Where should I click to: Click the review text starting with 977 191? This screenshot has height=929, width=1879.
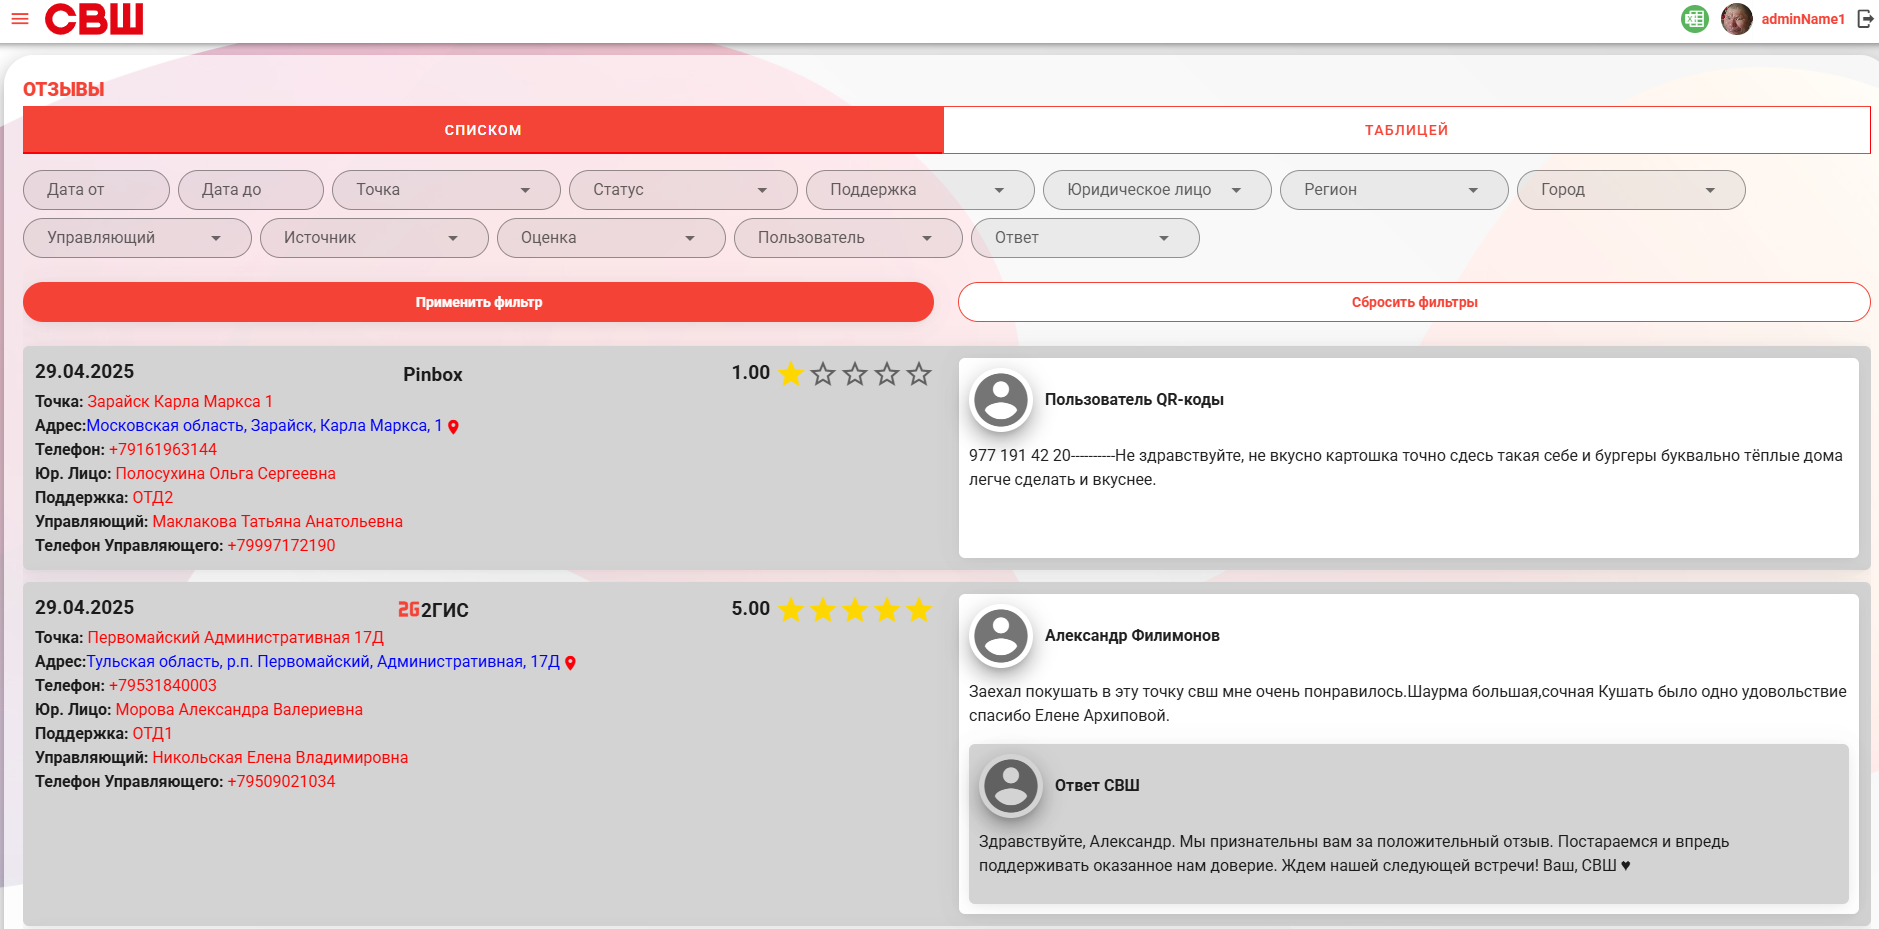(1406, 468)
